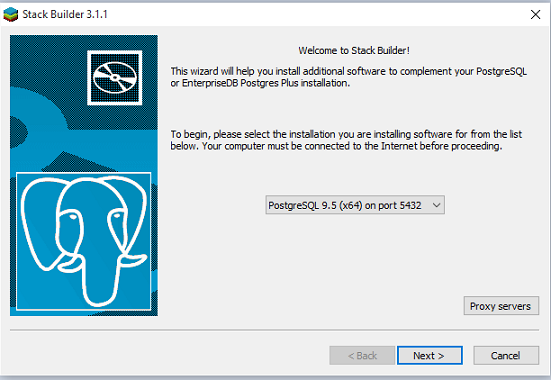Click the 'Welcome to Stack Builder!' heading
This screenshot has width=551, height=380.
pos(354,51)
